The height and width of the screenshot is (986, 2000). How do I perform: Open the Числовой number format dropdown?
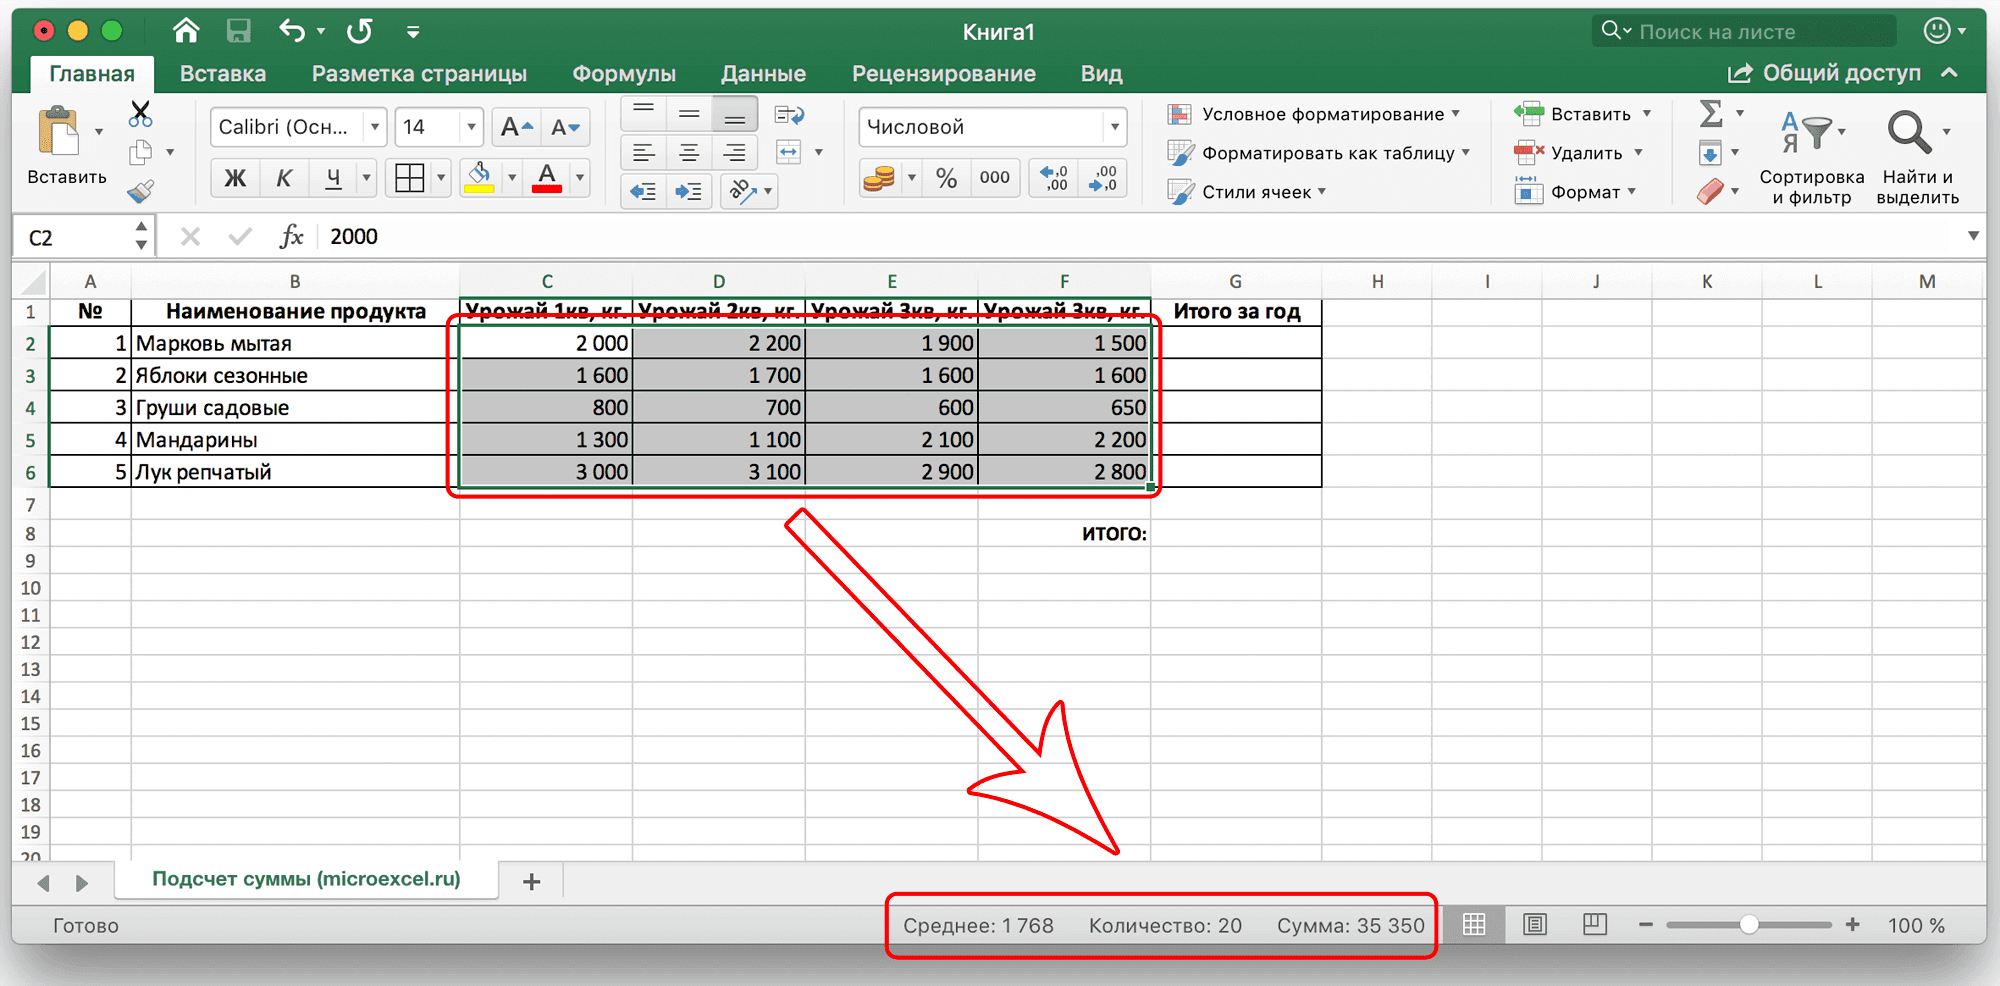click(x=1113, y=126)
